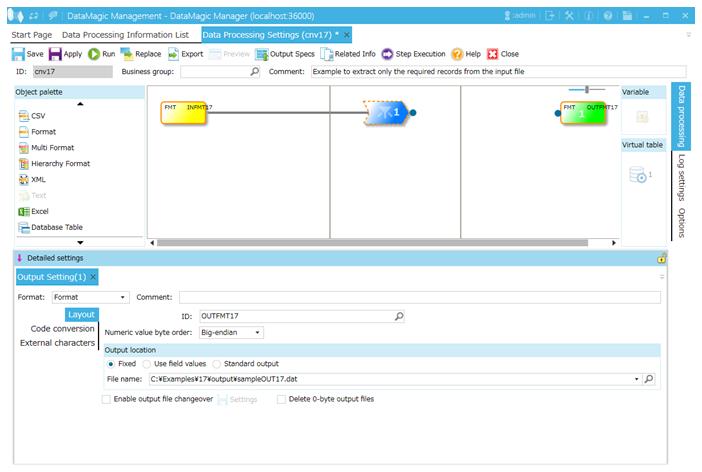Screen dimensions: 702x472
Task: Open the Code conversion tab
Action: coord(62,329)
